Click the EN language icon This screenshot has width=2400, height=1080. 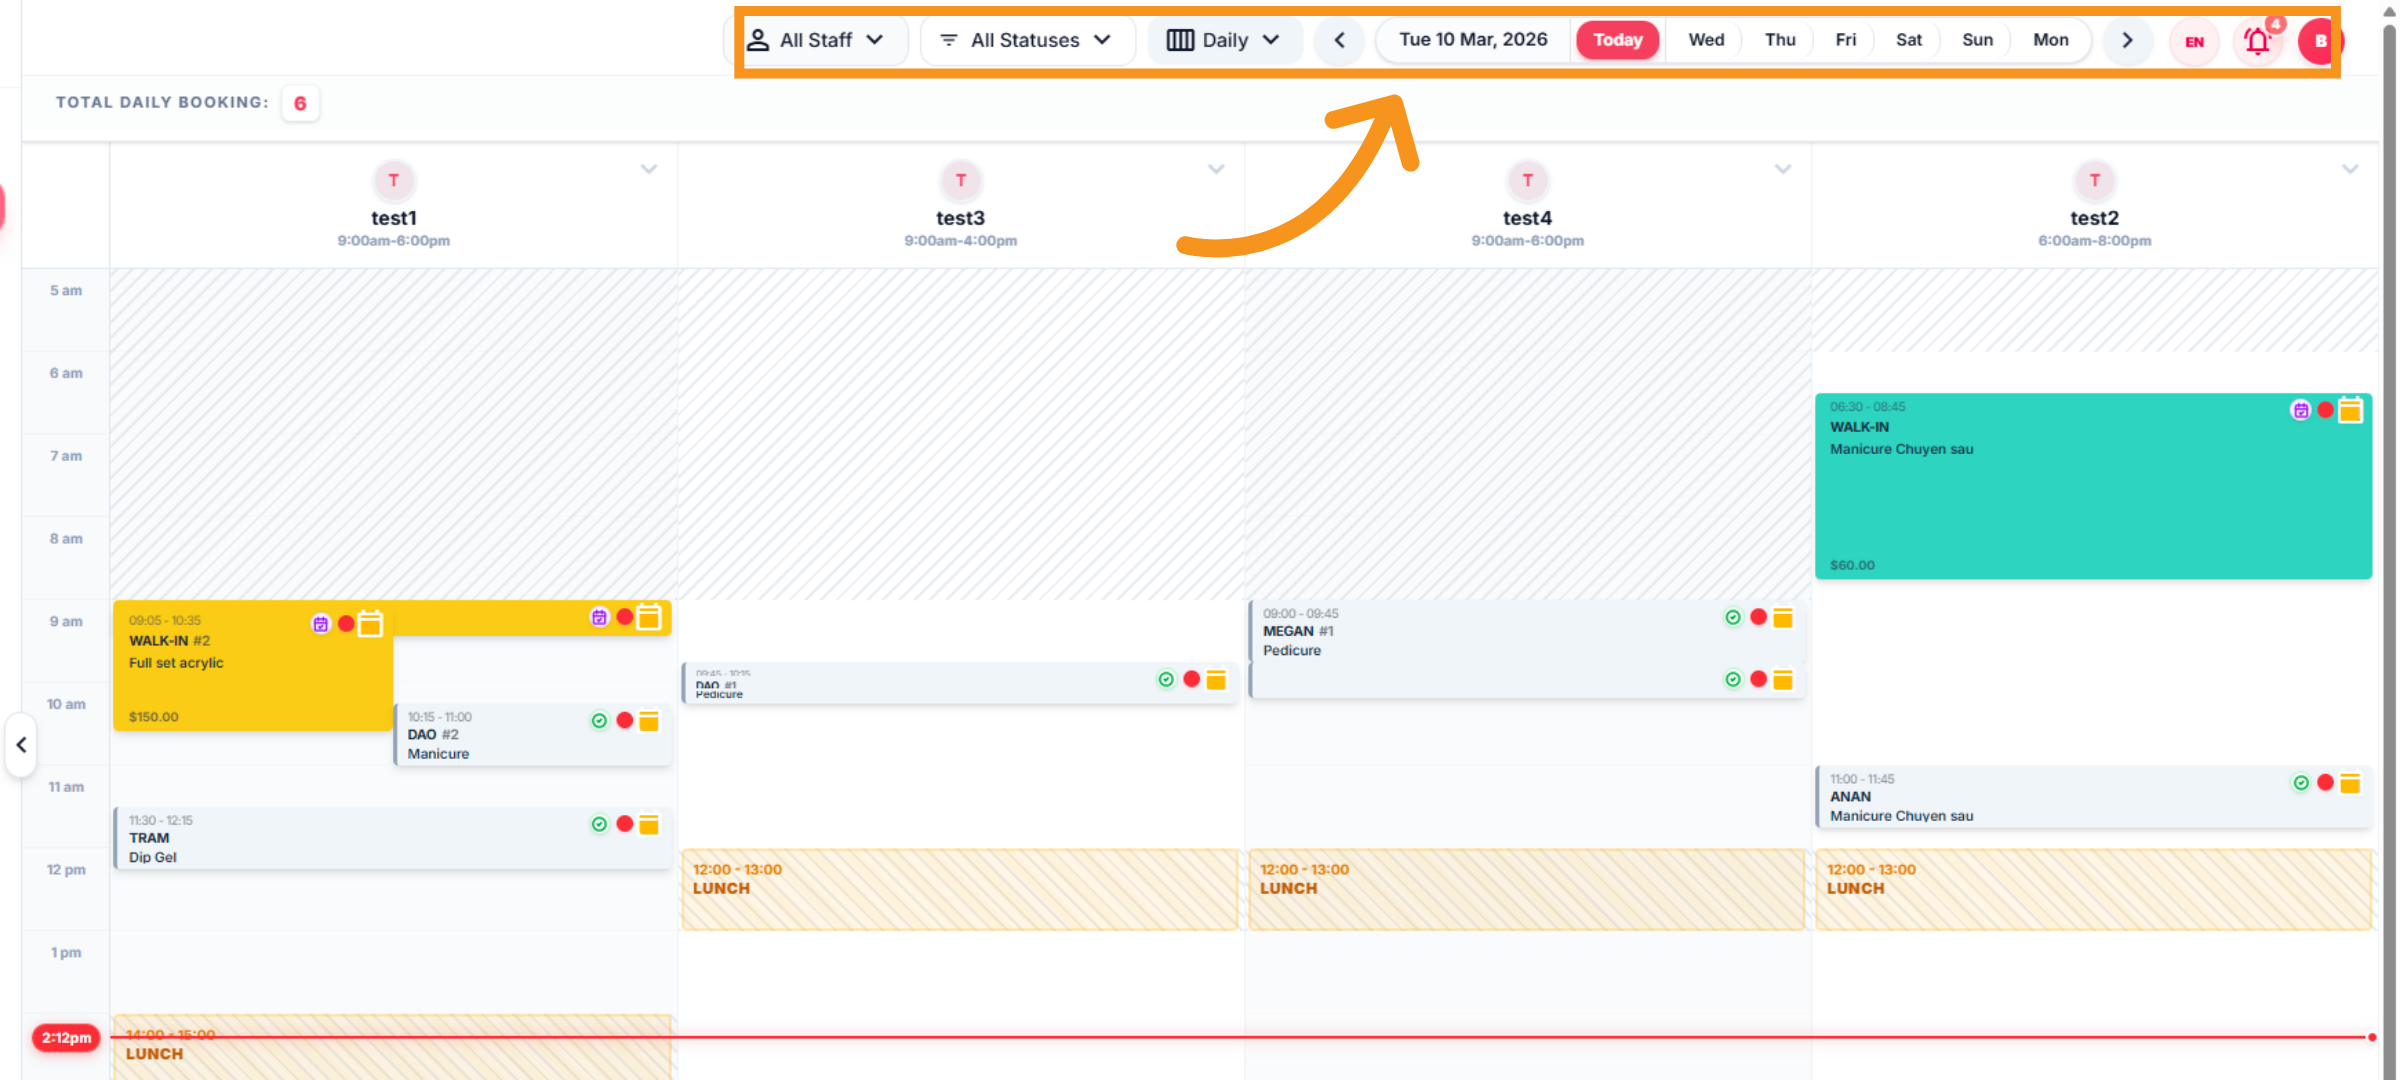2193,42
